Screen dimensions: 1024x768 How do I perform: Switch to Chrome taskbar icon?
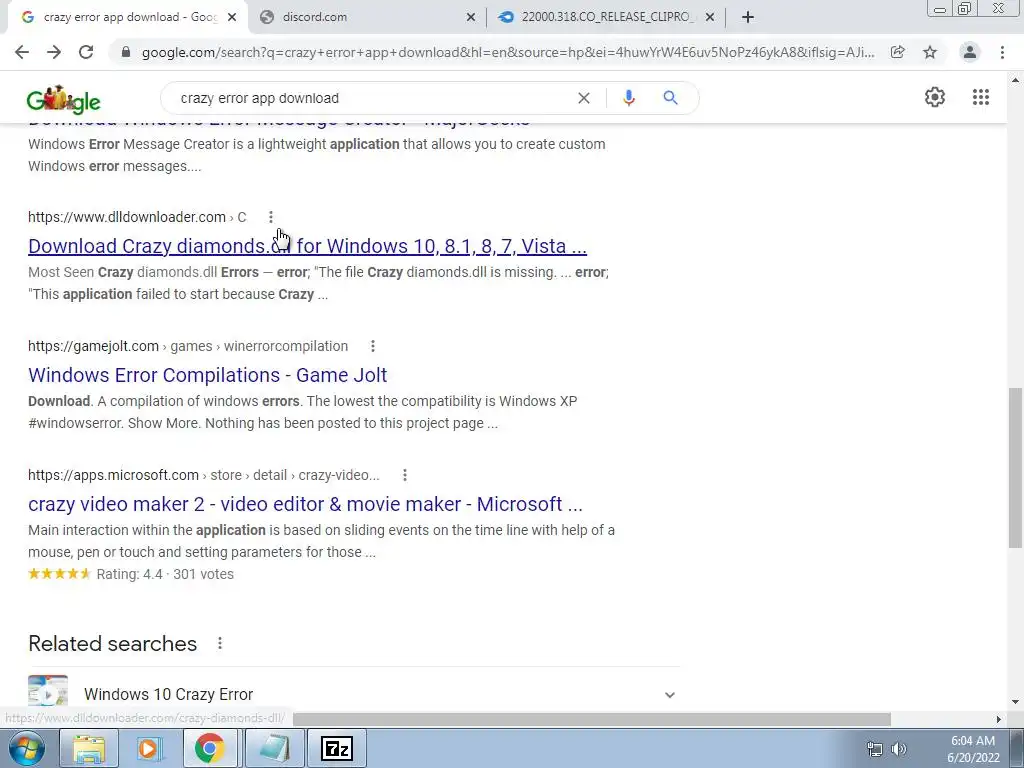point(209,748)
